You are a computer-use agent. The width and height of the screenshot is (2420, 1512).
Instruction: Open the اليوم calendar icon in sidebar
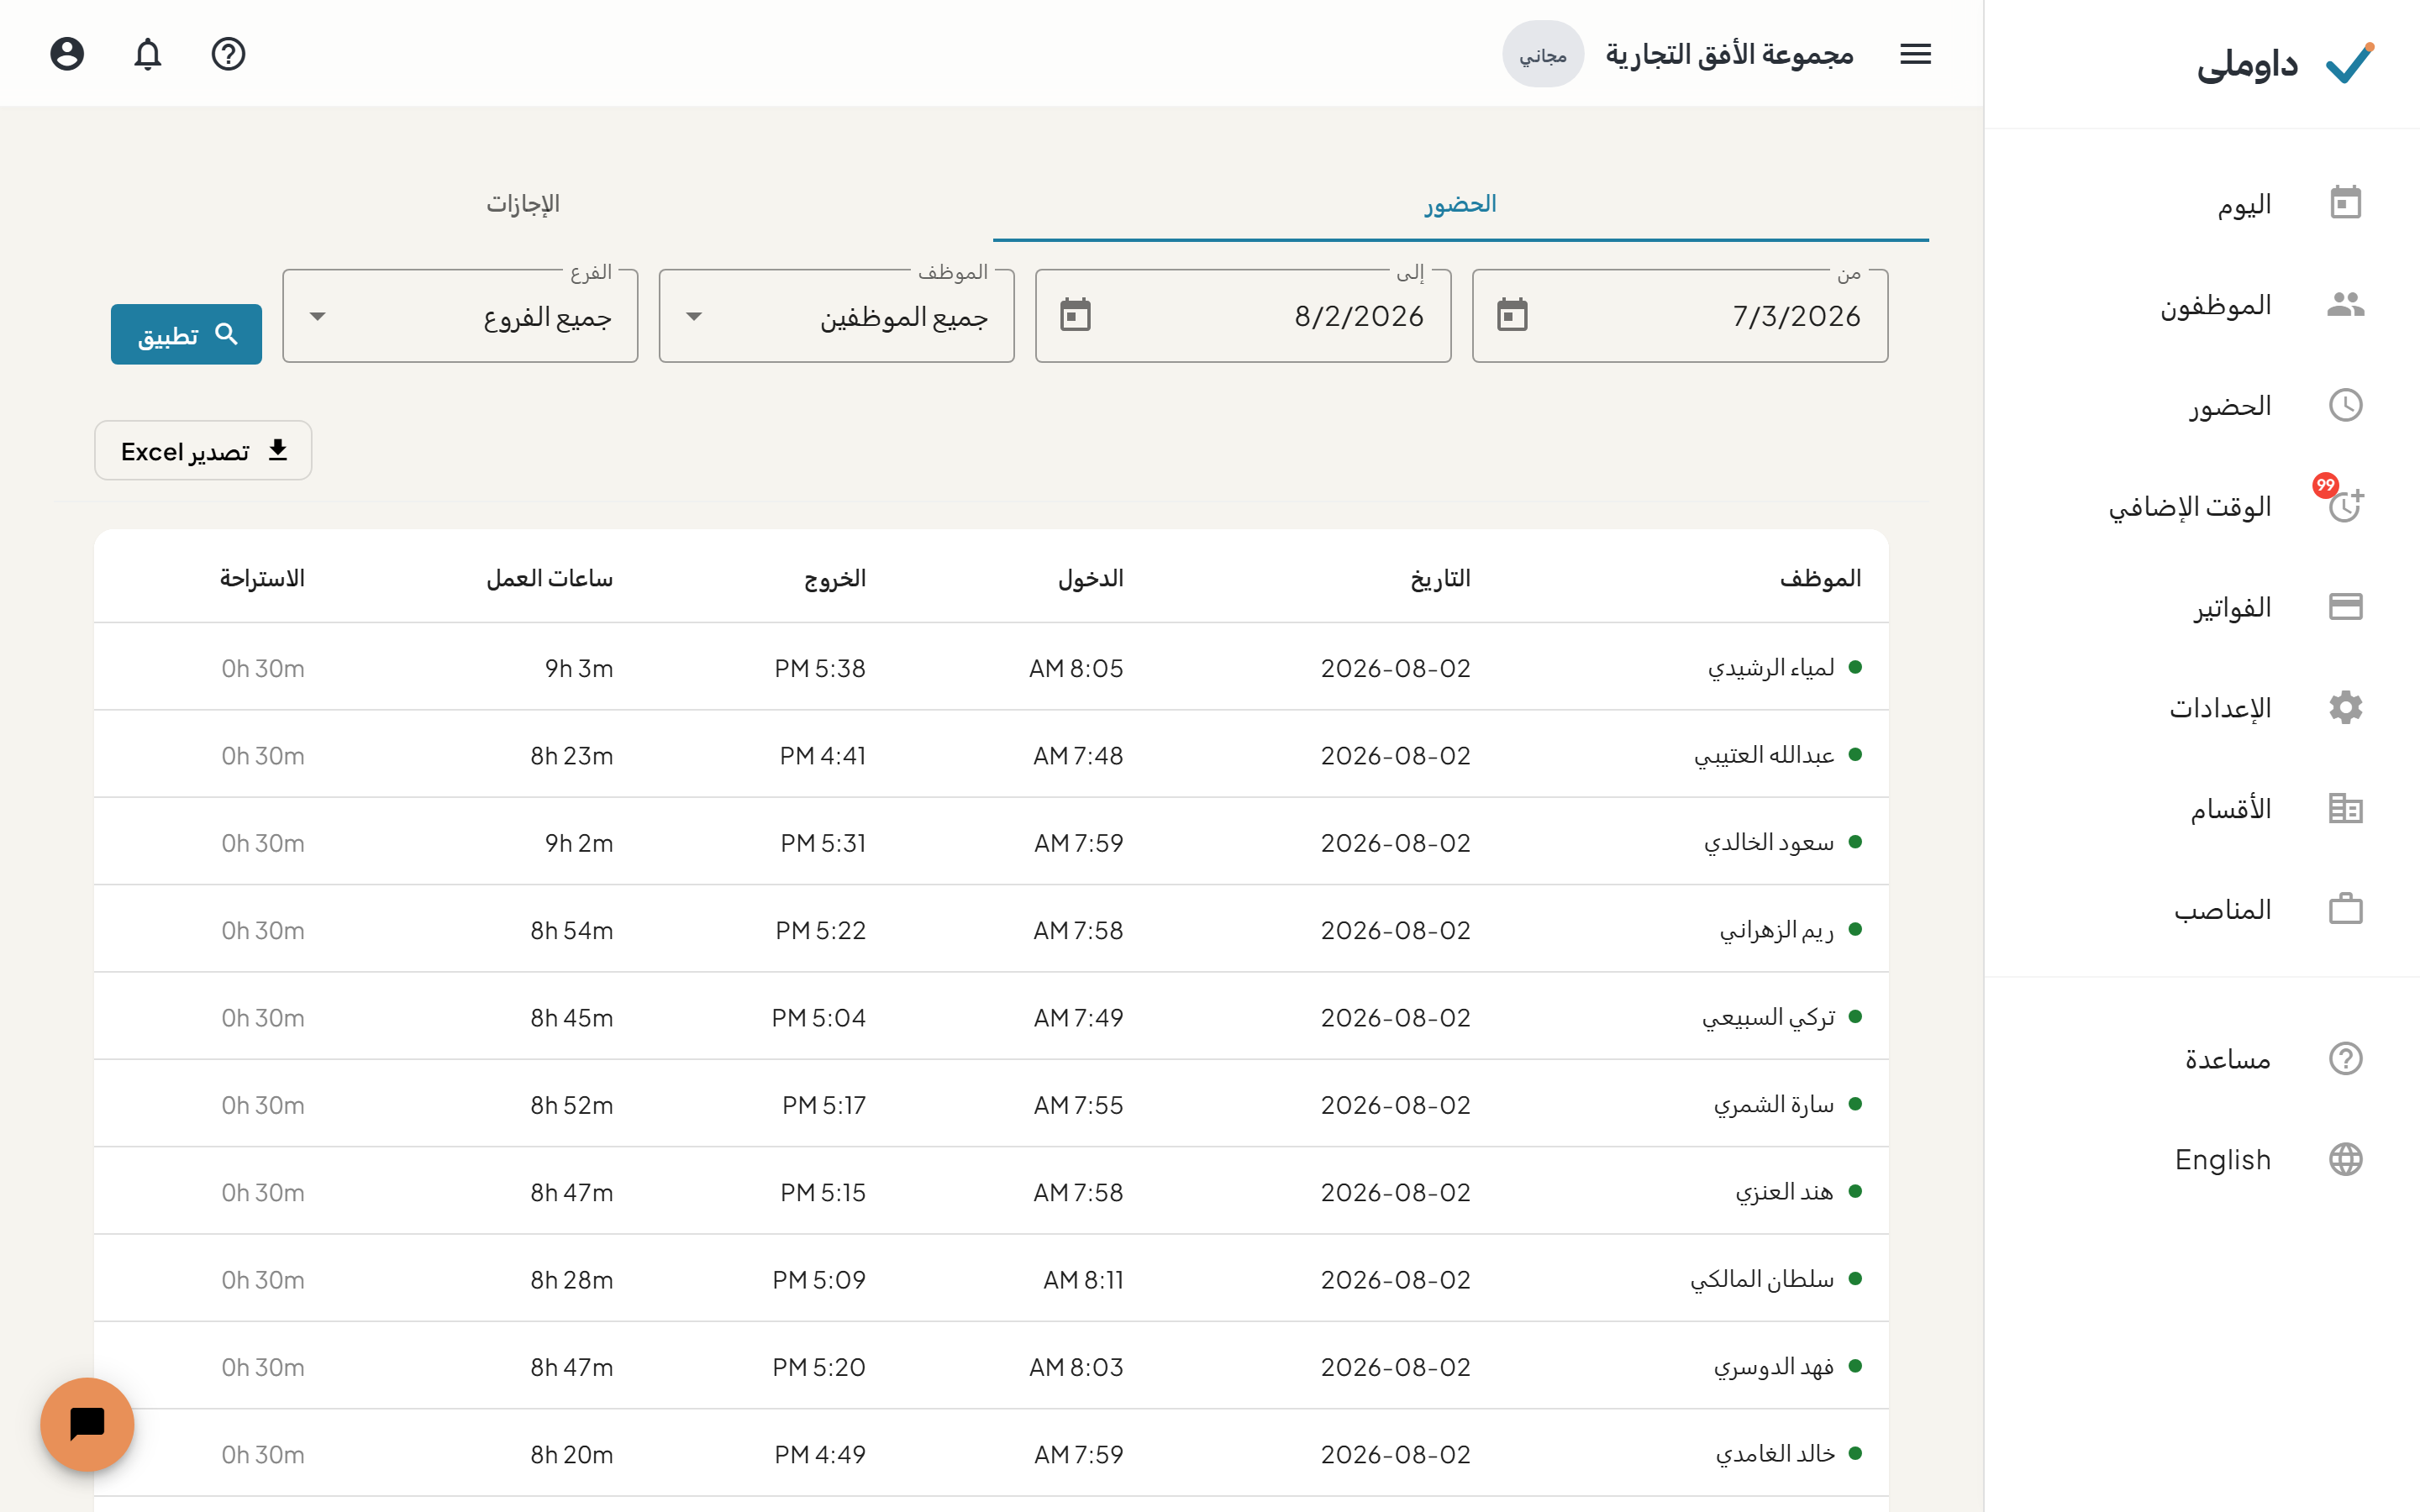pyautogui.click(x=2345, y=203)
